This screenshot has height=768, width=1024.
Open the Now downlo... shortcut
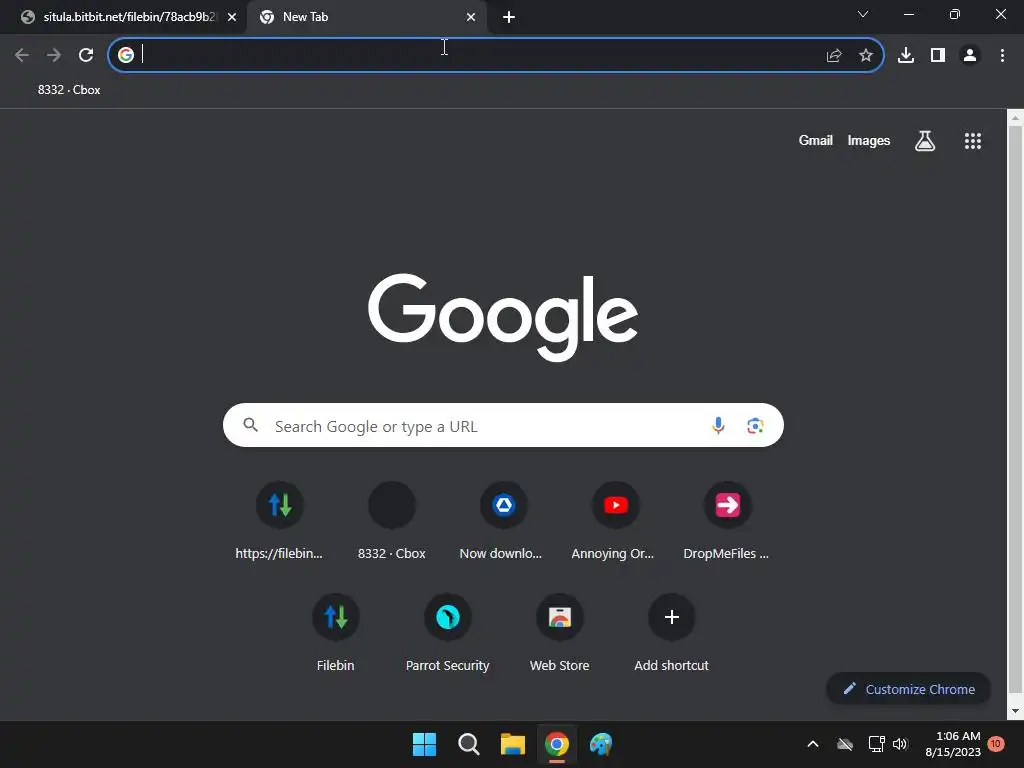click(504, 520)
